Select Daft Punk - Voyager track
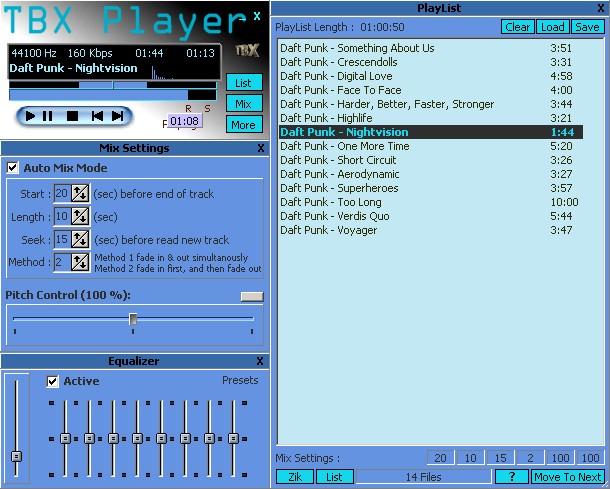Screen dimensions: 610x489 coord(431,230)
